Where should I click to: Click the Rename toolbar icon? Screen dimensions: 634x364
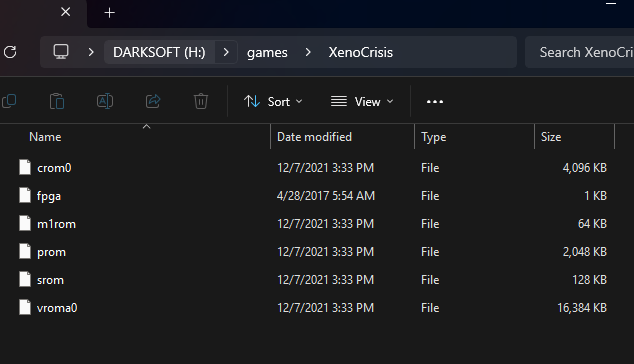[x=105, y=101]
